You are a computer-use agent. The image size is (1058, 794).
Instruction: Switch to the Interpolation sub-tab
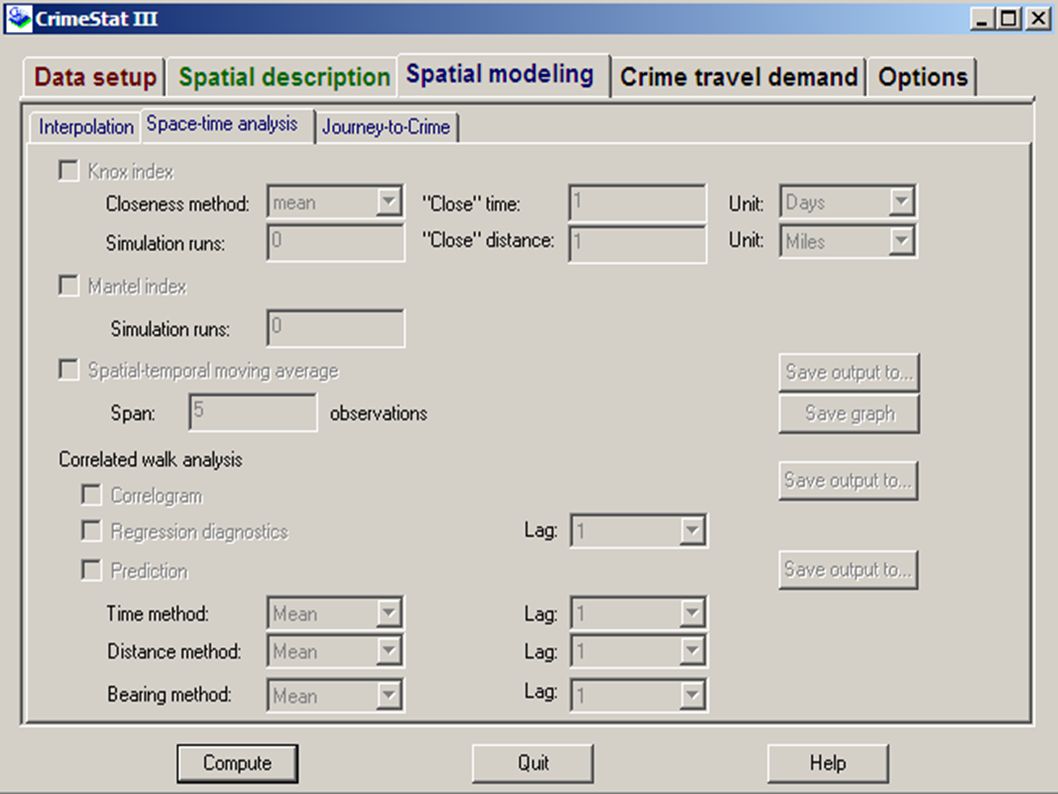pos(86,127)
